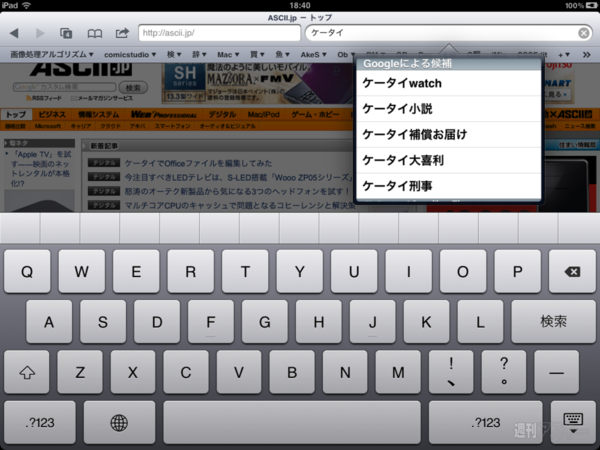Tap the SH series MAZZORA banner ad
Screen dimensions: 600x450
[x=257, y=83]
